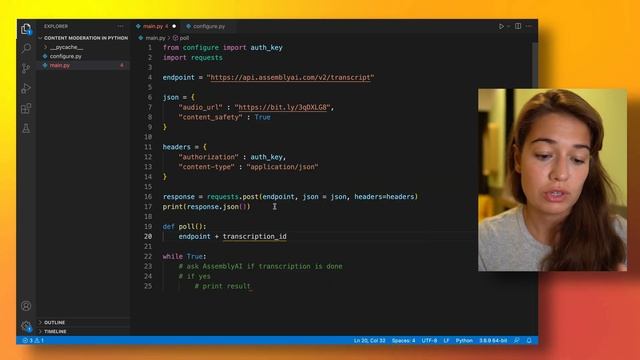Image resolution: width=640 pixels, height=360 pixels.
Task: Click the EXPLORER panel title
Action: pyautogui.click(x=56, y=26)
